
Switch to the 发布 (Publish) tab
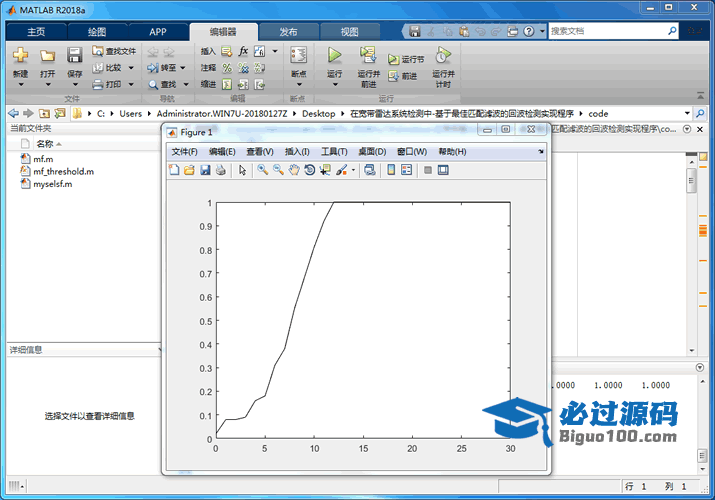pos(288,32)
